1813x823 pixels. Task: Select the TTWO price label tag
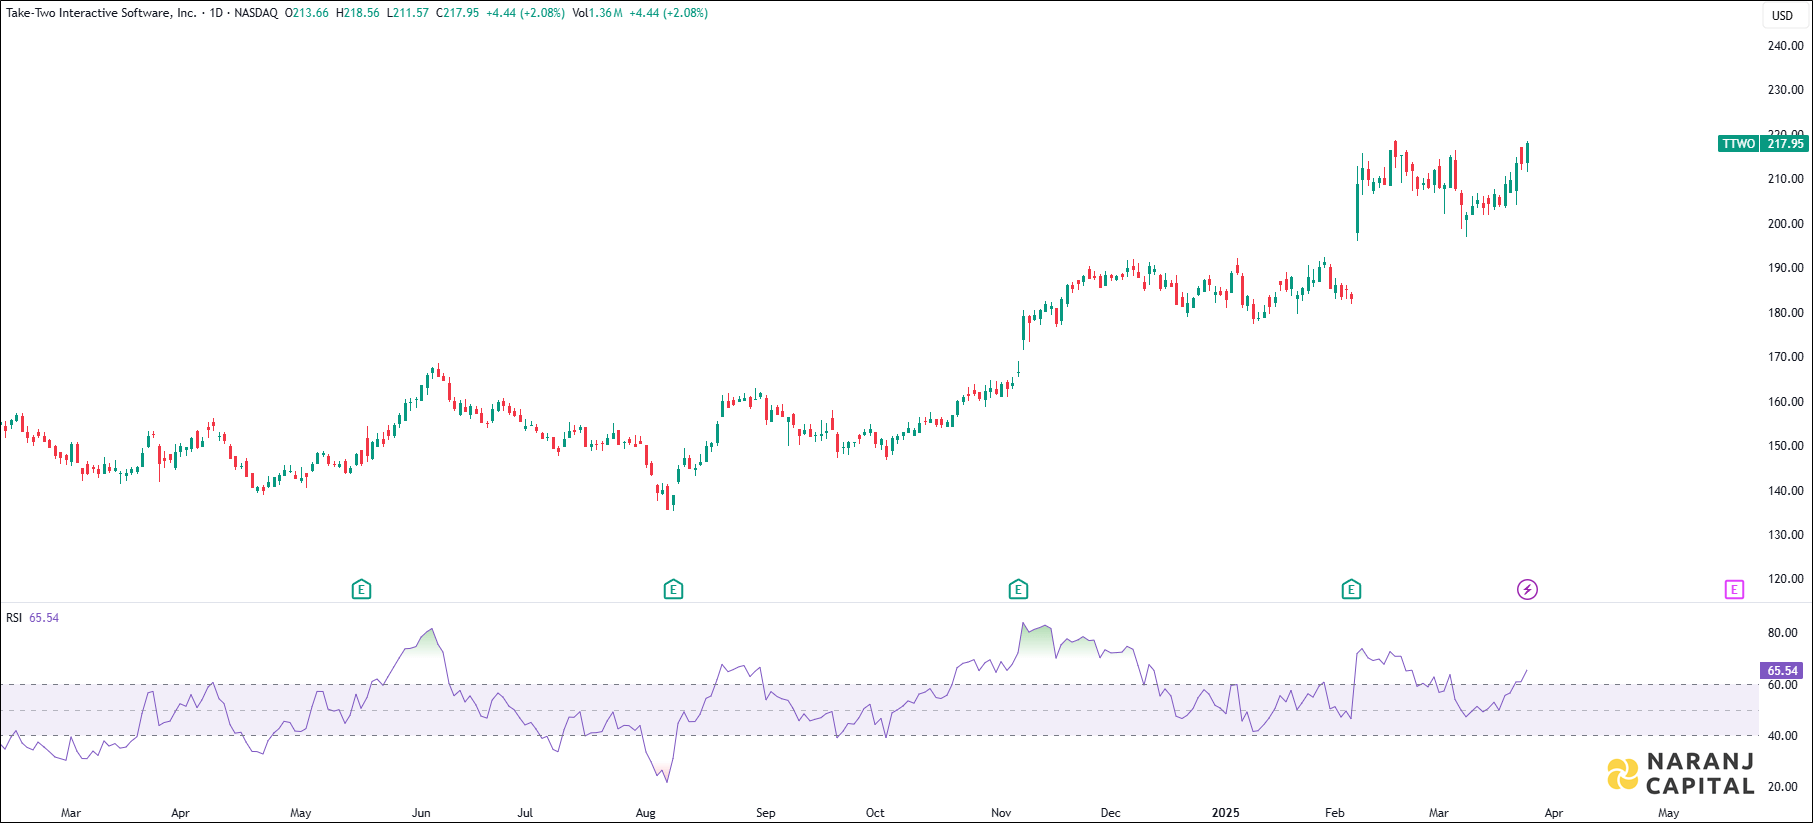coord(1738,144)
